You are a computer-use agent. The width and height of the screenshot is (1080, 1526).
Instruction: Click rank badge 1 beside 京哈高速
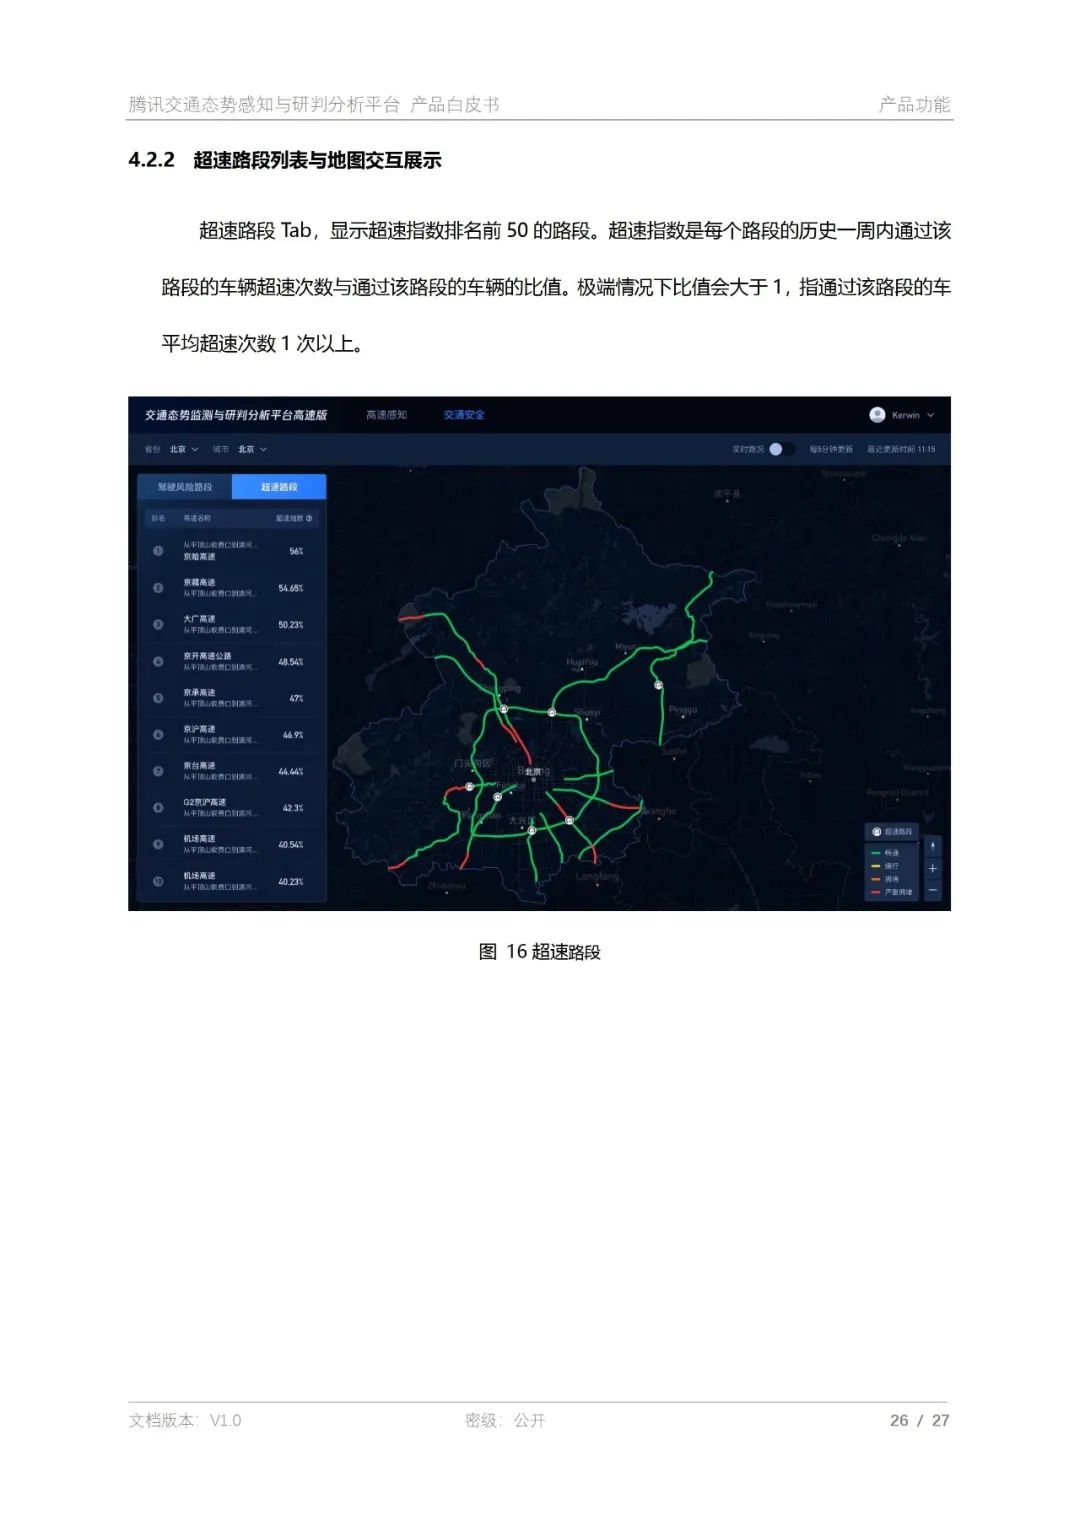point(158,551)
